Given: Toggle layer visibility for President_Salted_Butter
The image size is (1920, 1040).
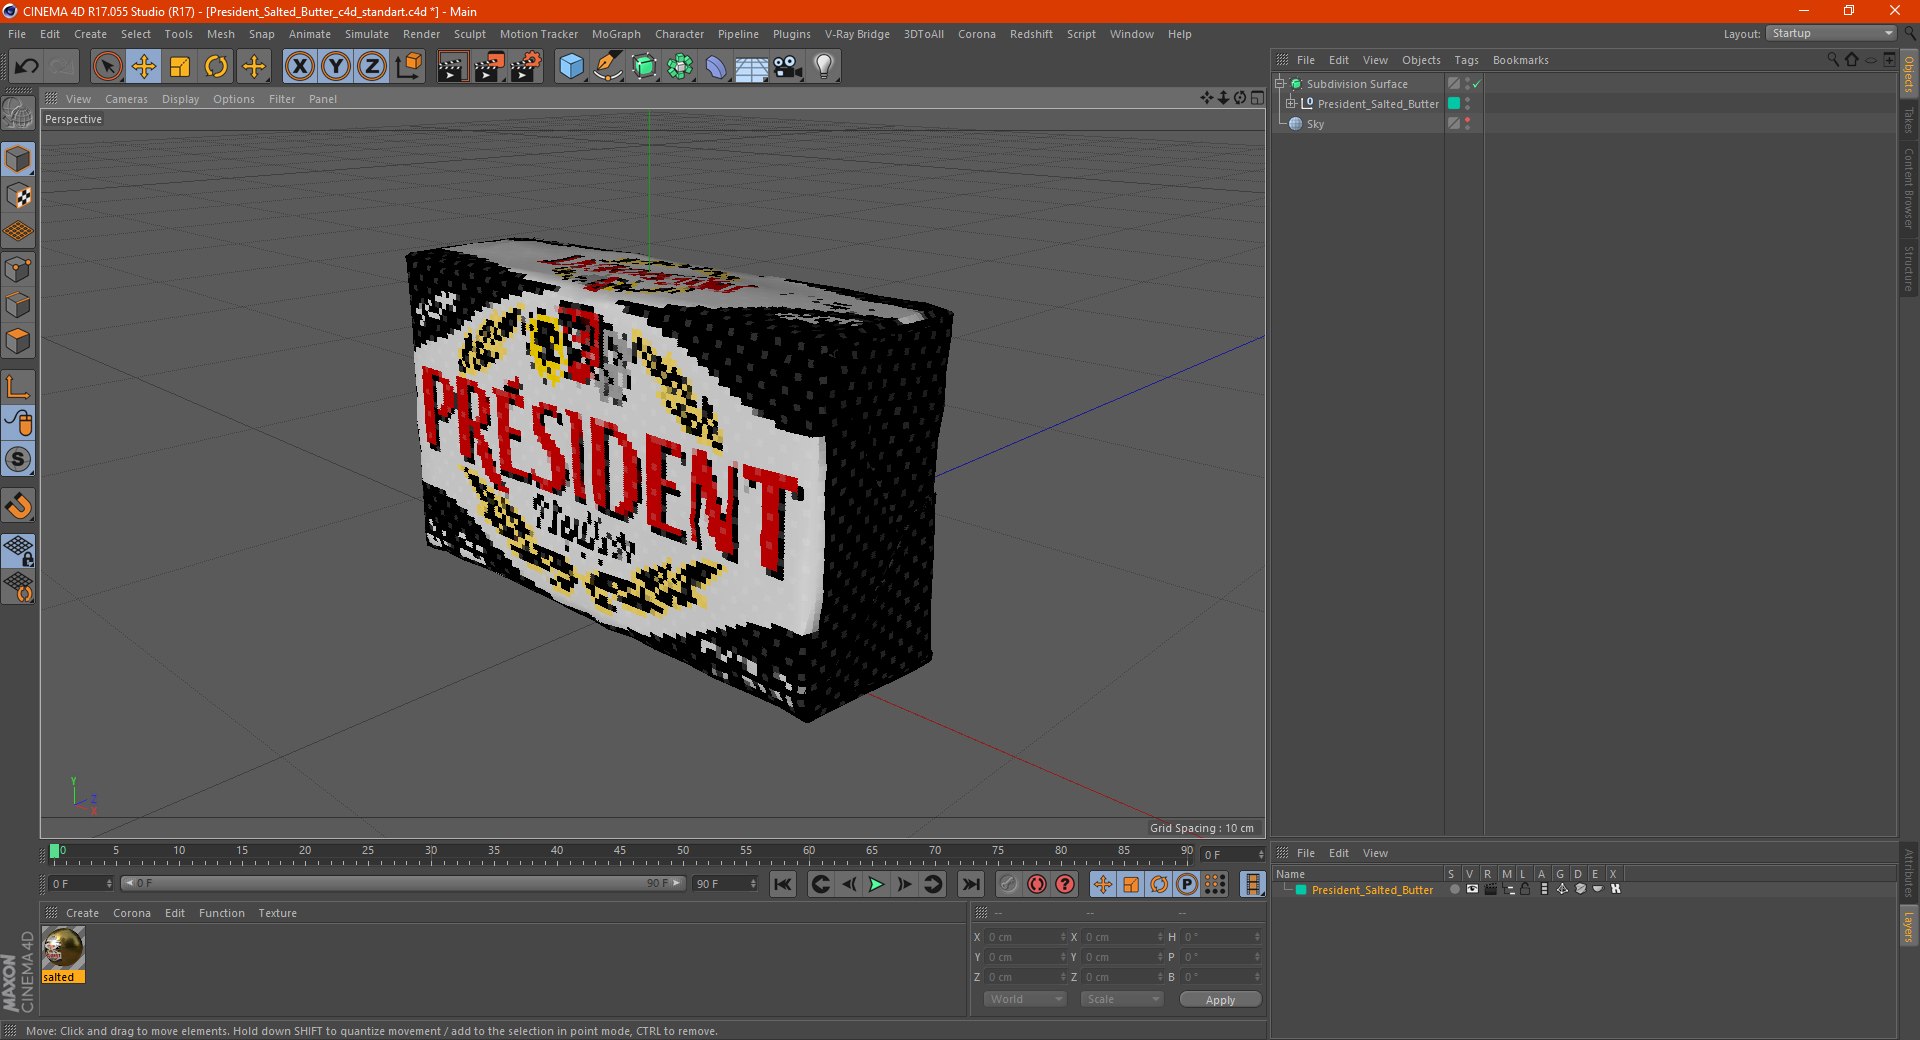Looking at the screenshot, I should (x=1472, y=889).
